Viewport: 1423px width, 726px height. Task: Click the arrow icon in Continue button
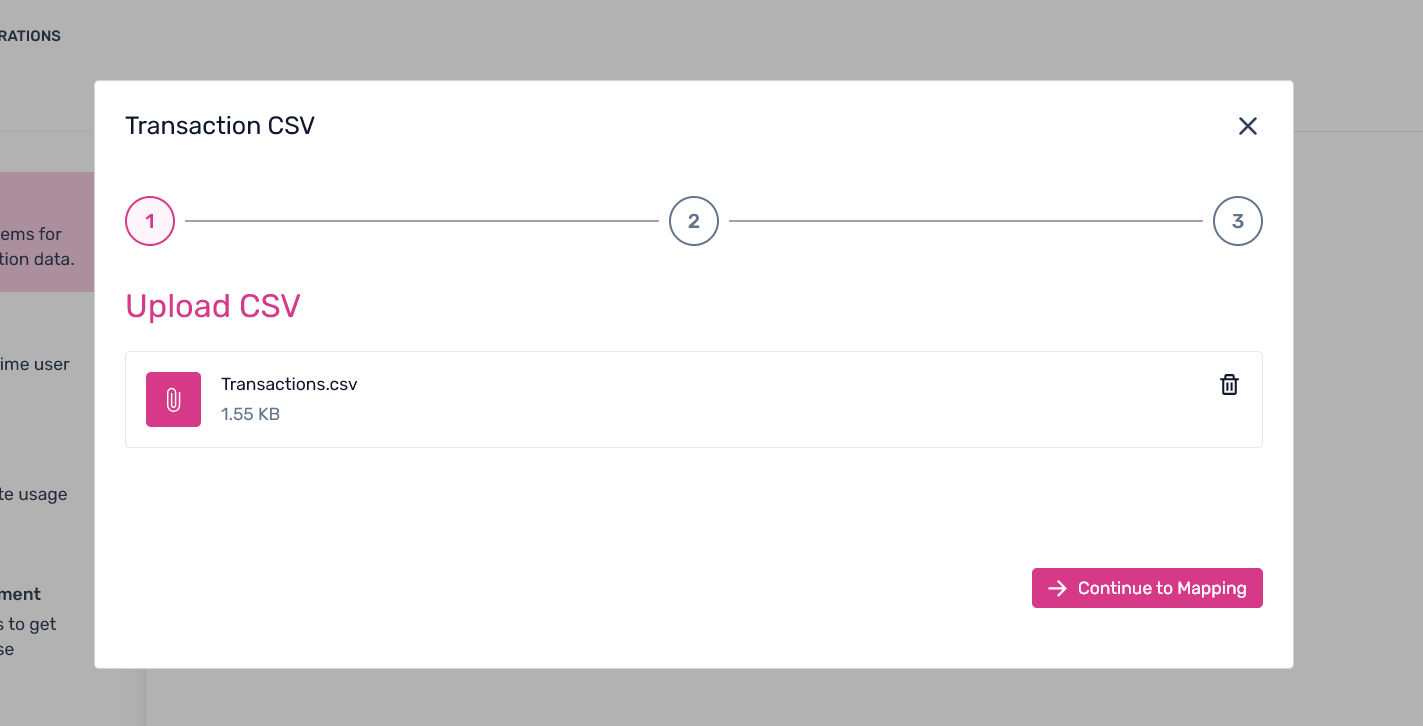[1057, 589]
